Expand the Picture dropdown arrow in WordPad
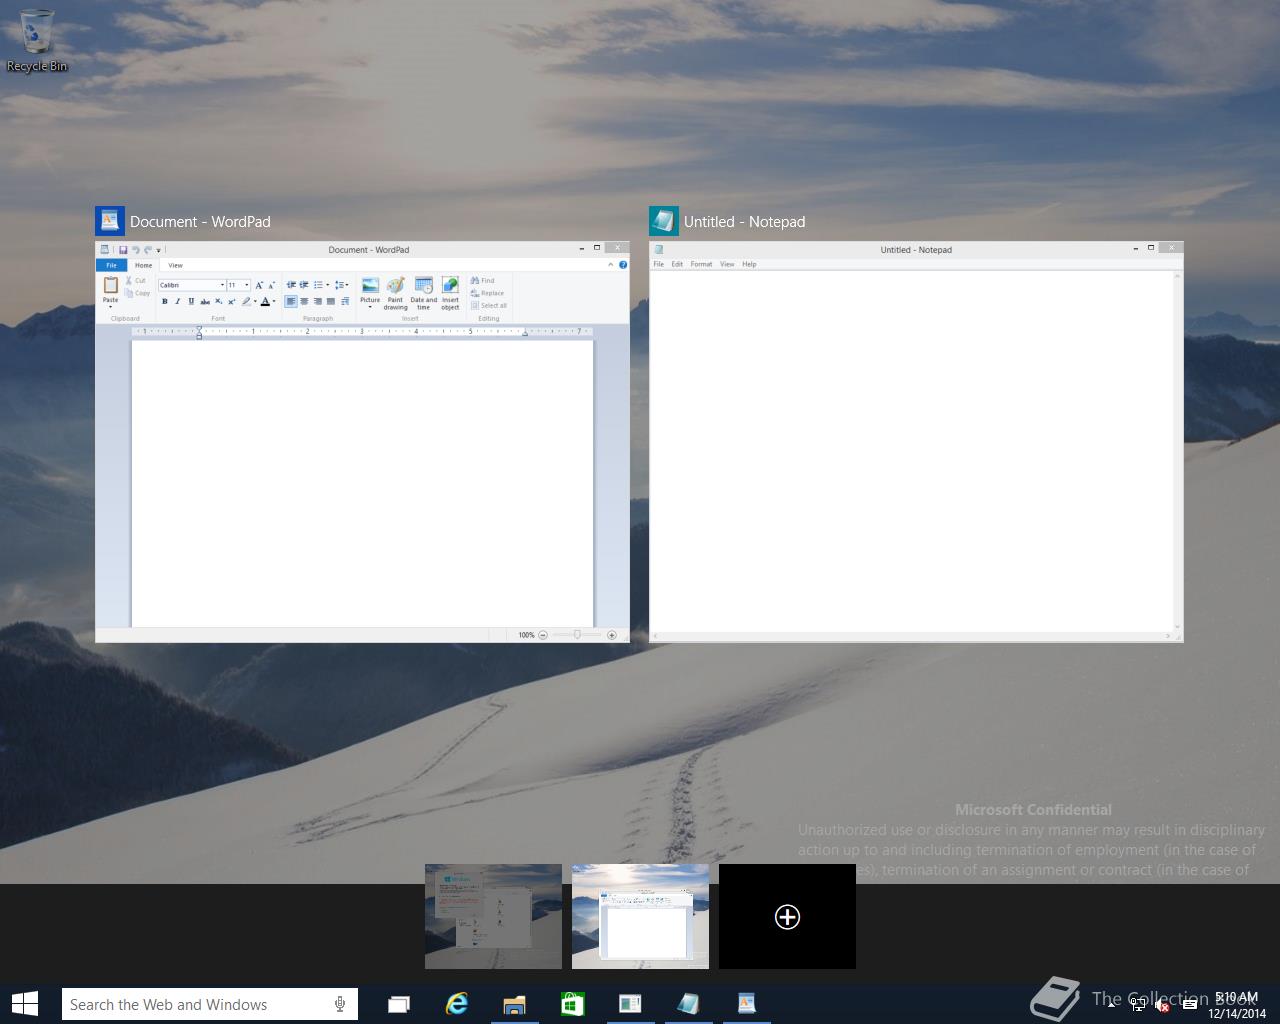Image resolution: width=1280 pixels, height=1024 pixels. coord(370,308)
